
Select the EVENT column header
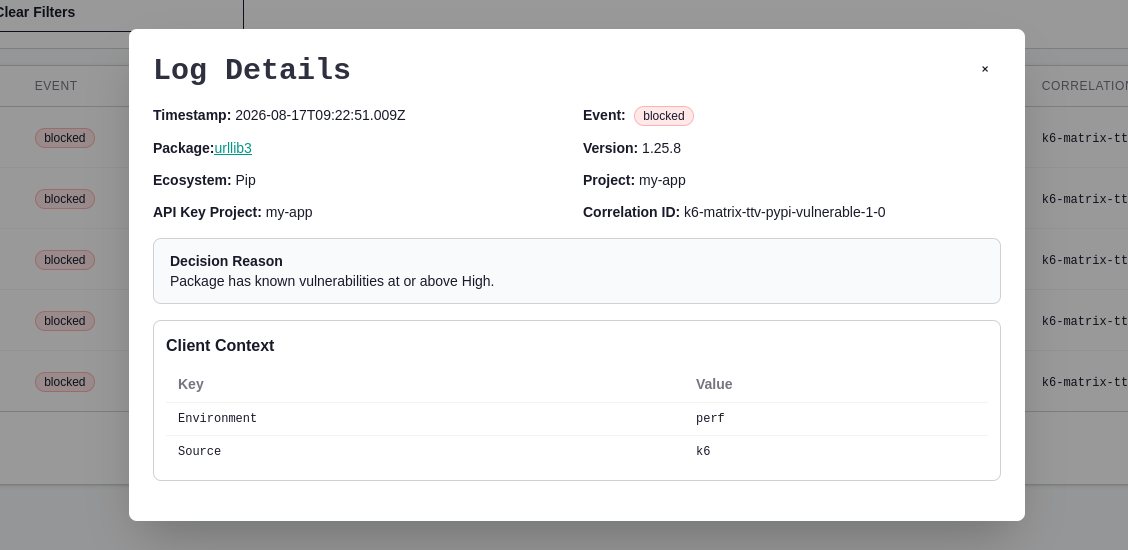pos(56,86)
